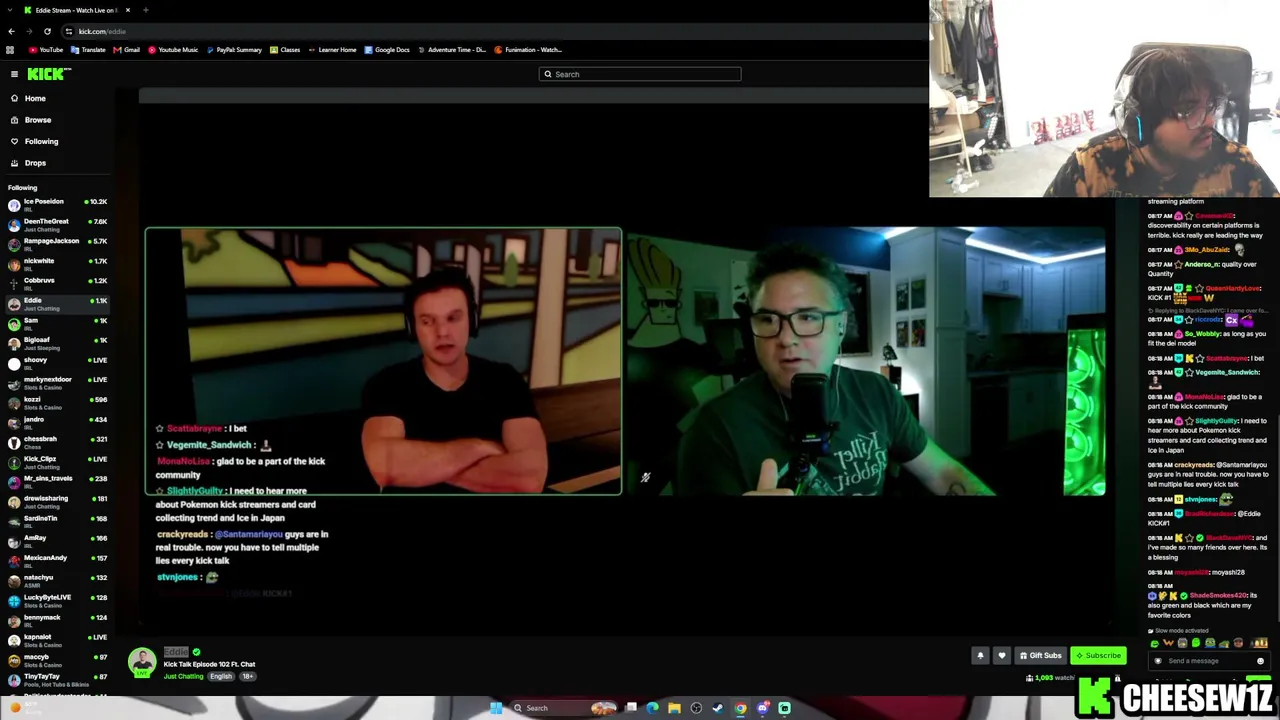Open kapnalot's channel in Following
This screenshot has width=1280, height=720.
(60, 641)
